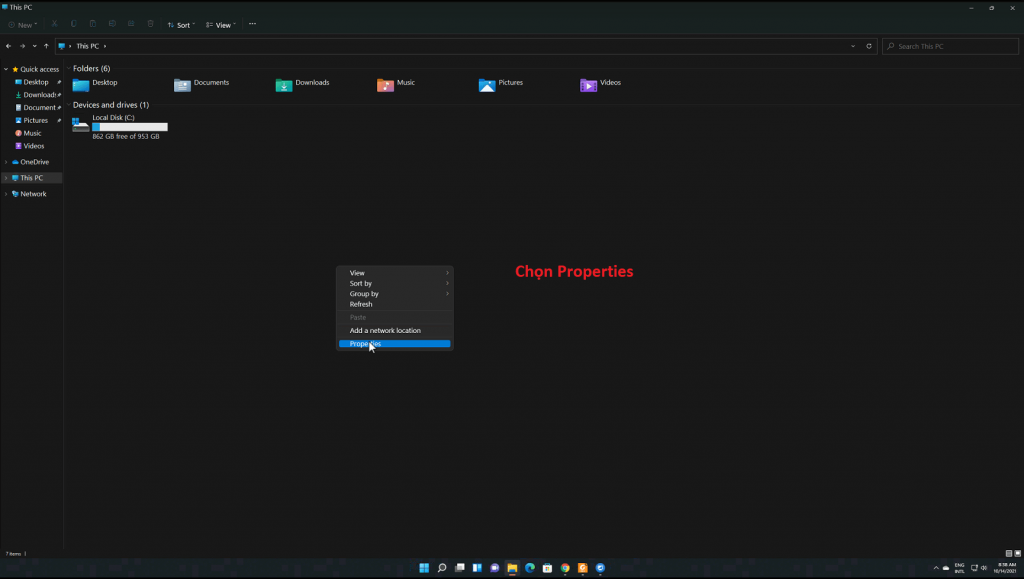Image resolution: width=1024 pixels, height=579 pixels.
Task: Collapse the Quick access section
Action: click(7, 69)
